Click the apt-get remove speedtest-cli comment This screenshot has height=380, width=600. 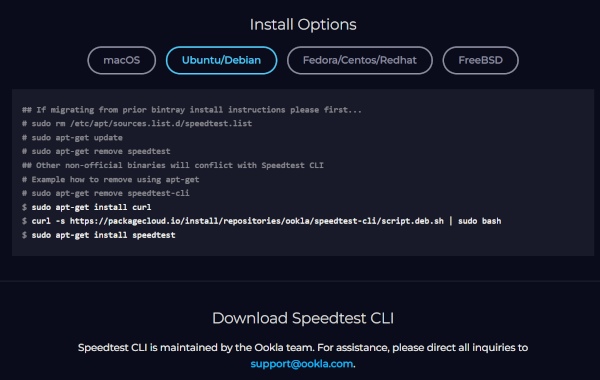[106, 193]
